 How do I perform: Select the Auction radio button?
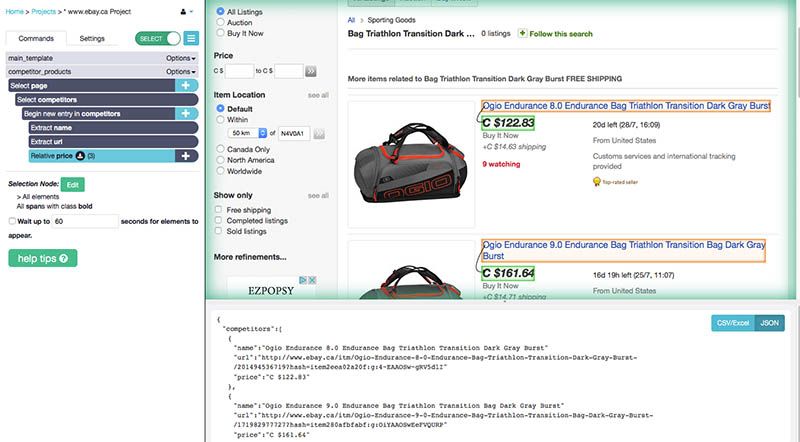pyautogui.click(x=220, y=22)
